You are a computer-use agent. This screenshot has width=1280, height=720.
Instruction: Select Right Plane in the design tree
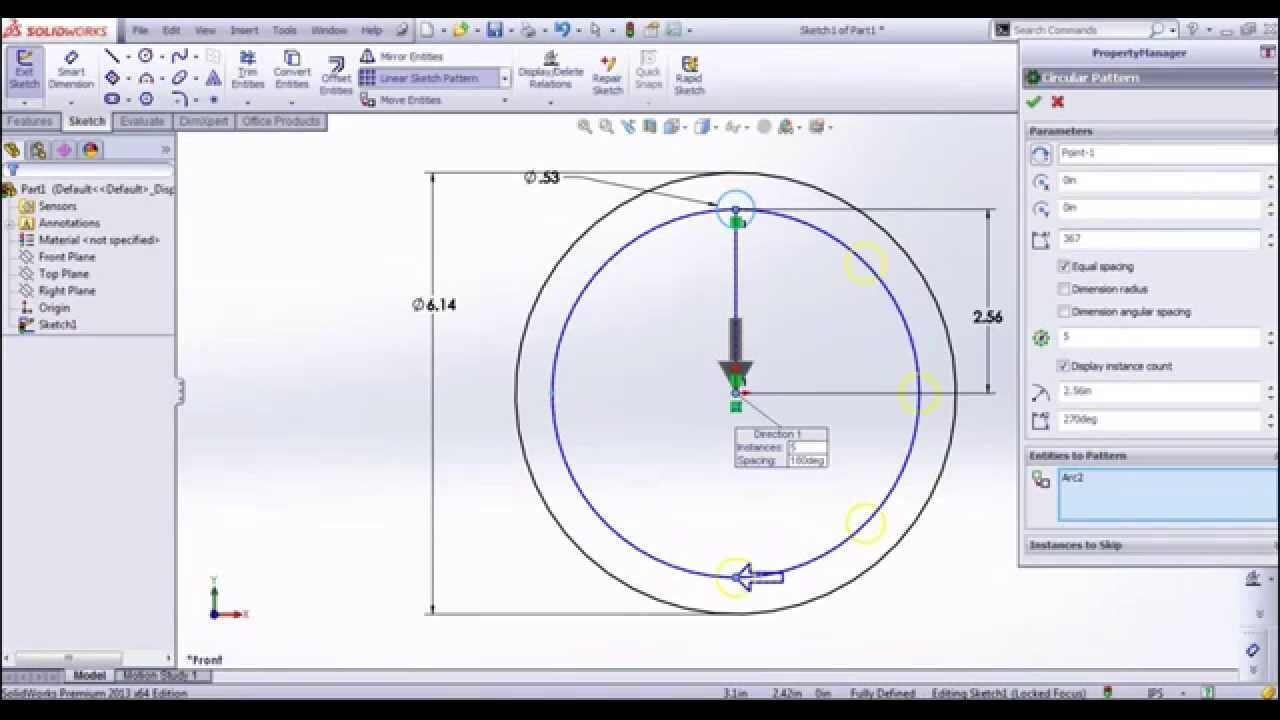point(67,291)
